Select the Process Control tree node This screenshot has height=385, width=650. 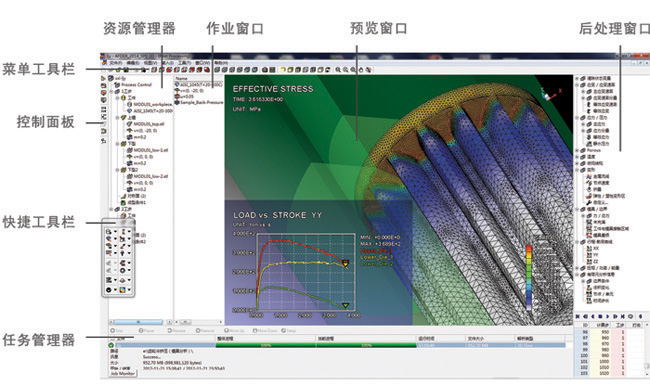136,85
